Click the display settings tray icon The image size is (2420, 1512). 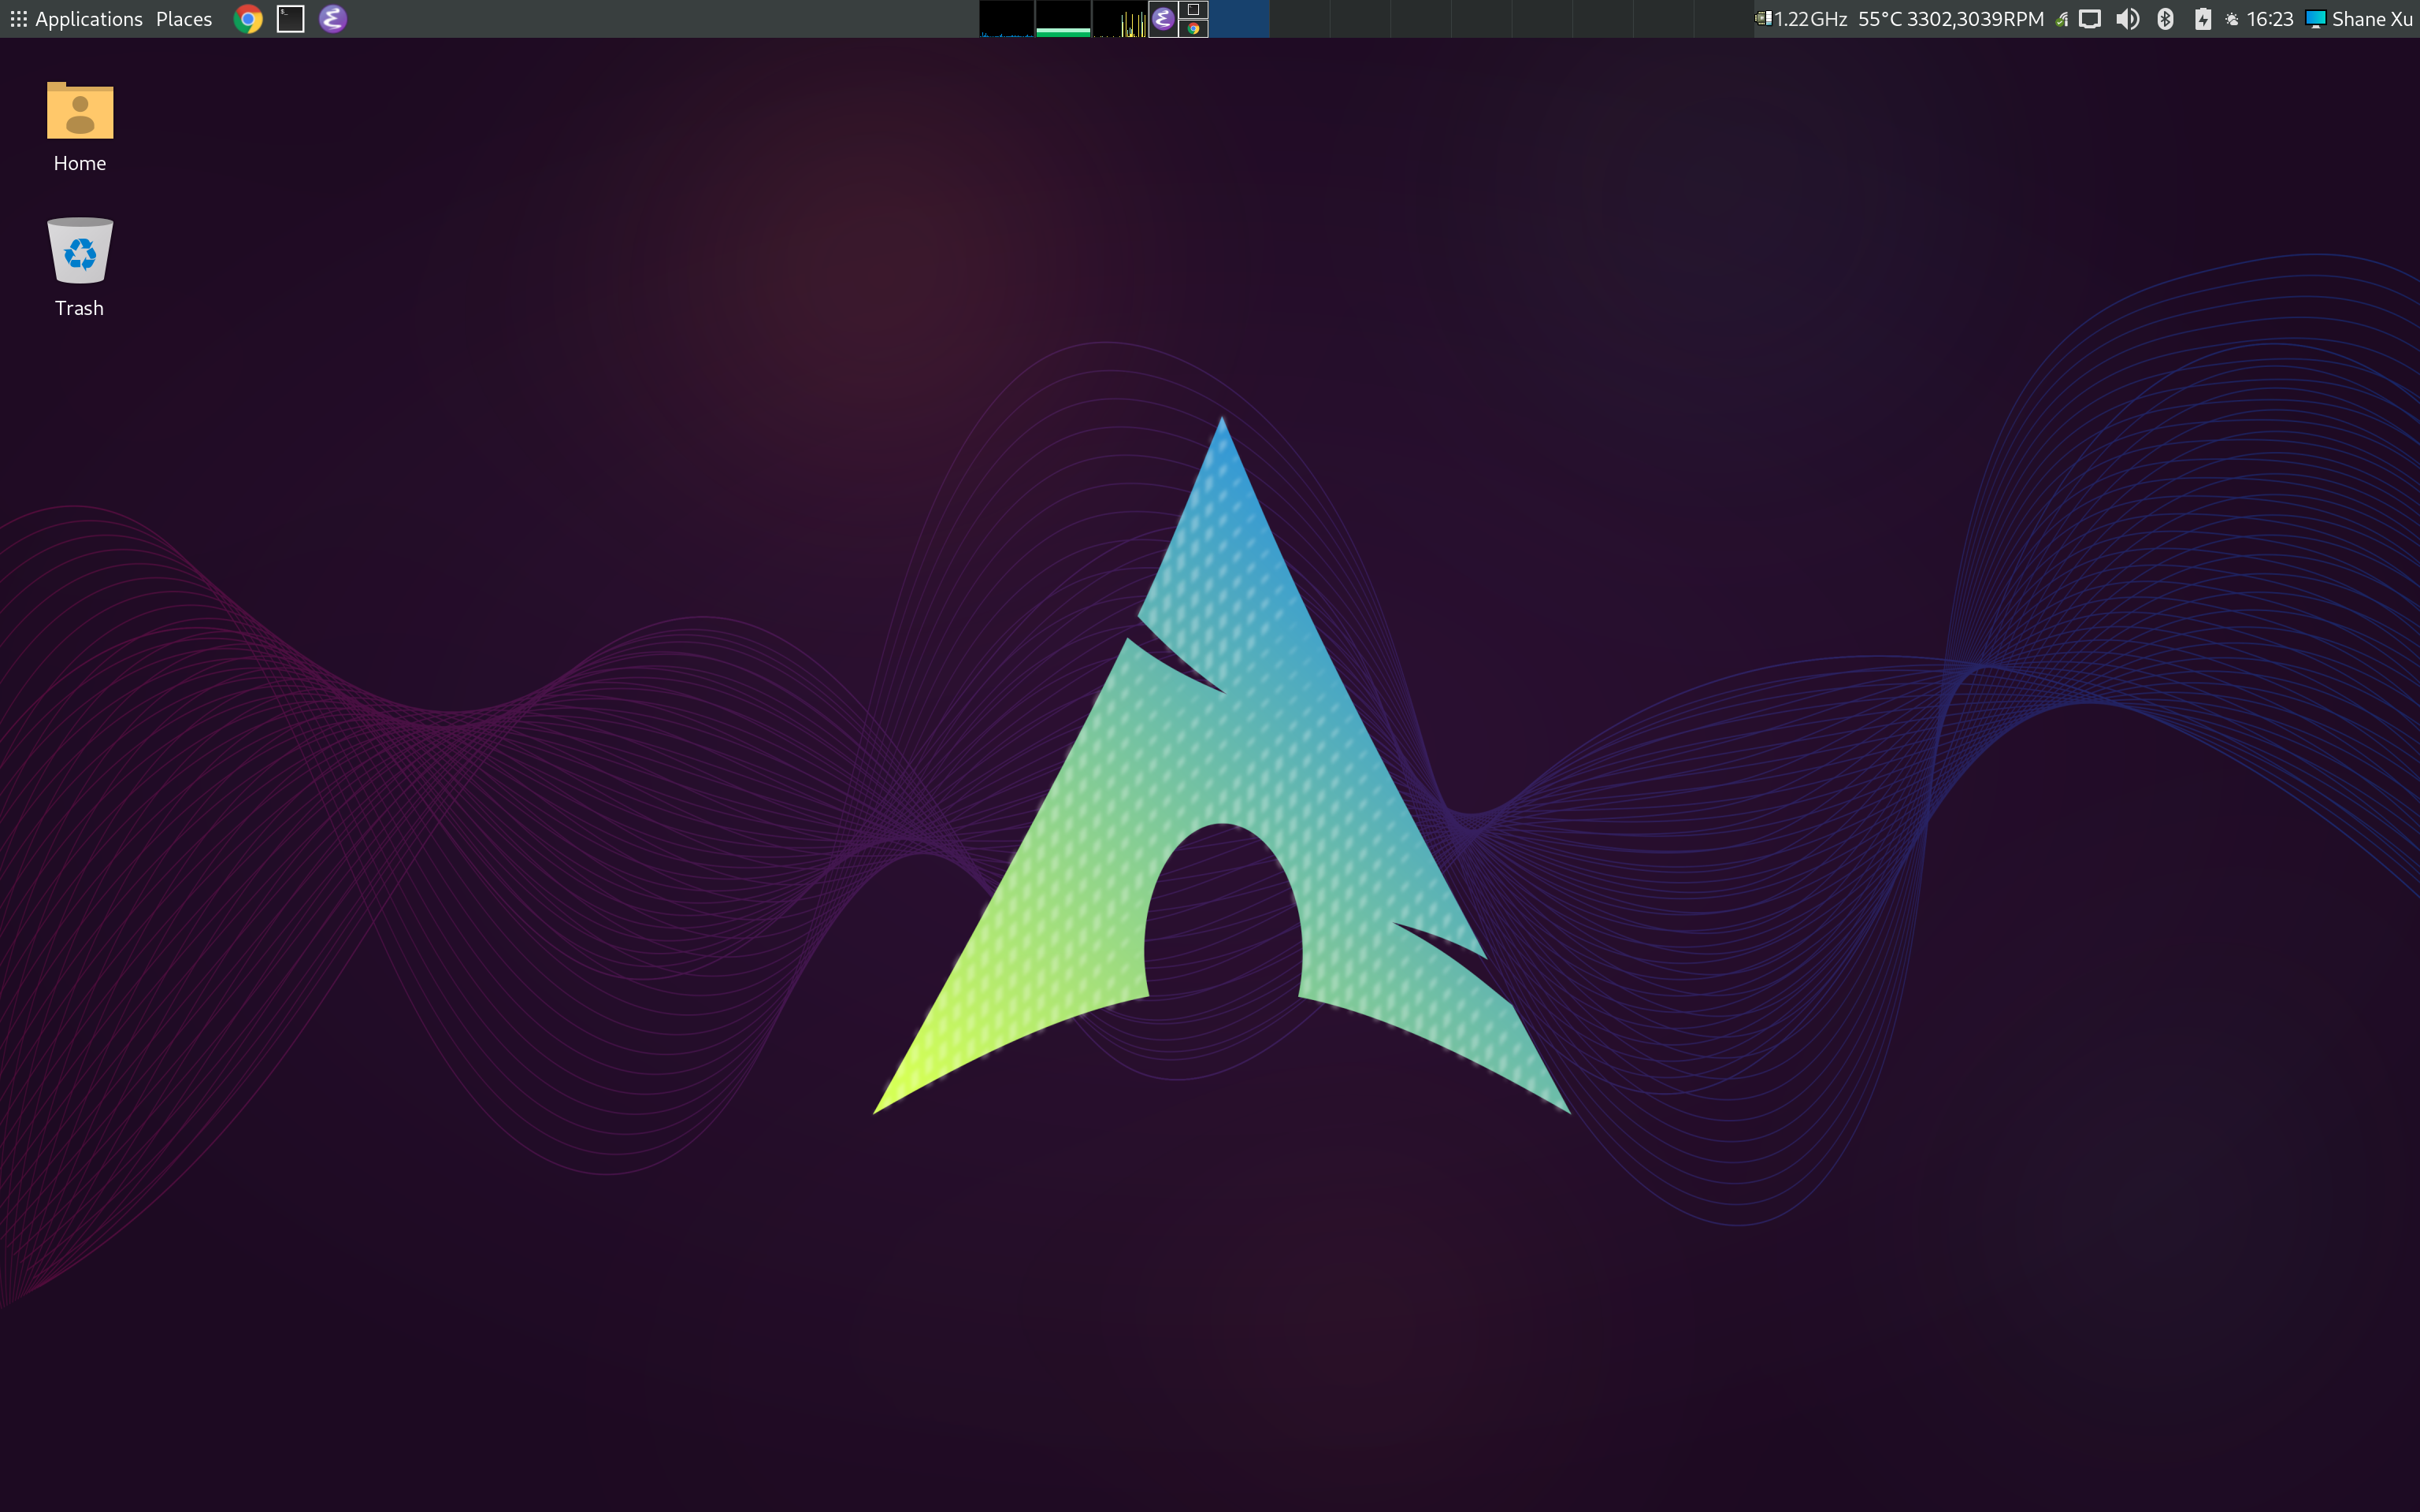pyautogui.click(x=2090, y=19)
